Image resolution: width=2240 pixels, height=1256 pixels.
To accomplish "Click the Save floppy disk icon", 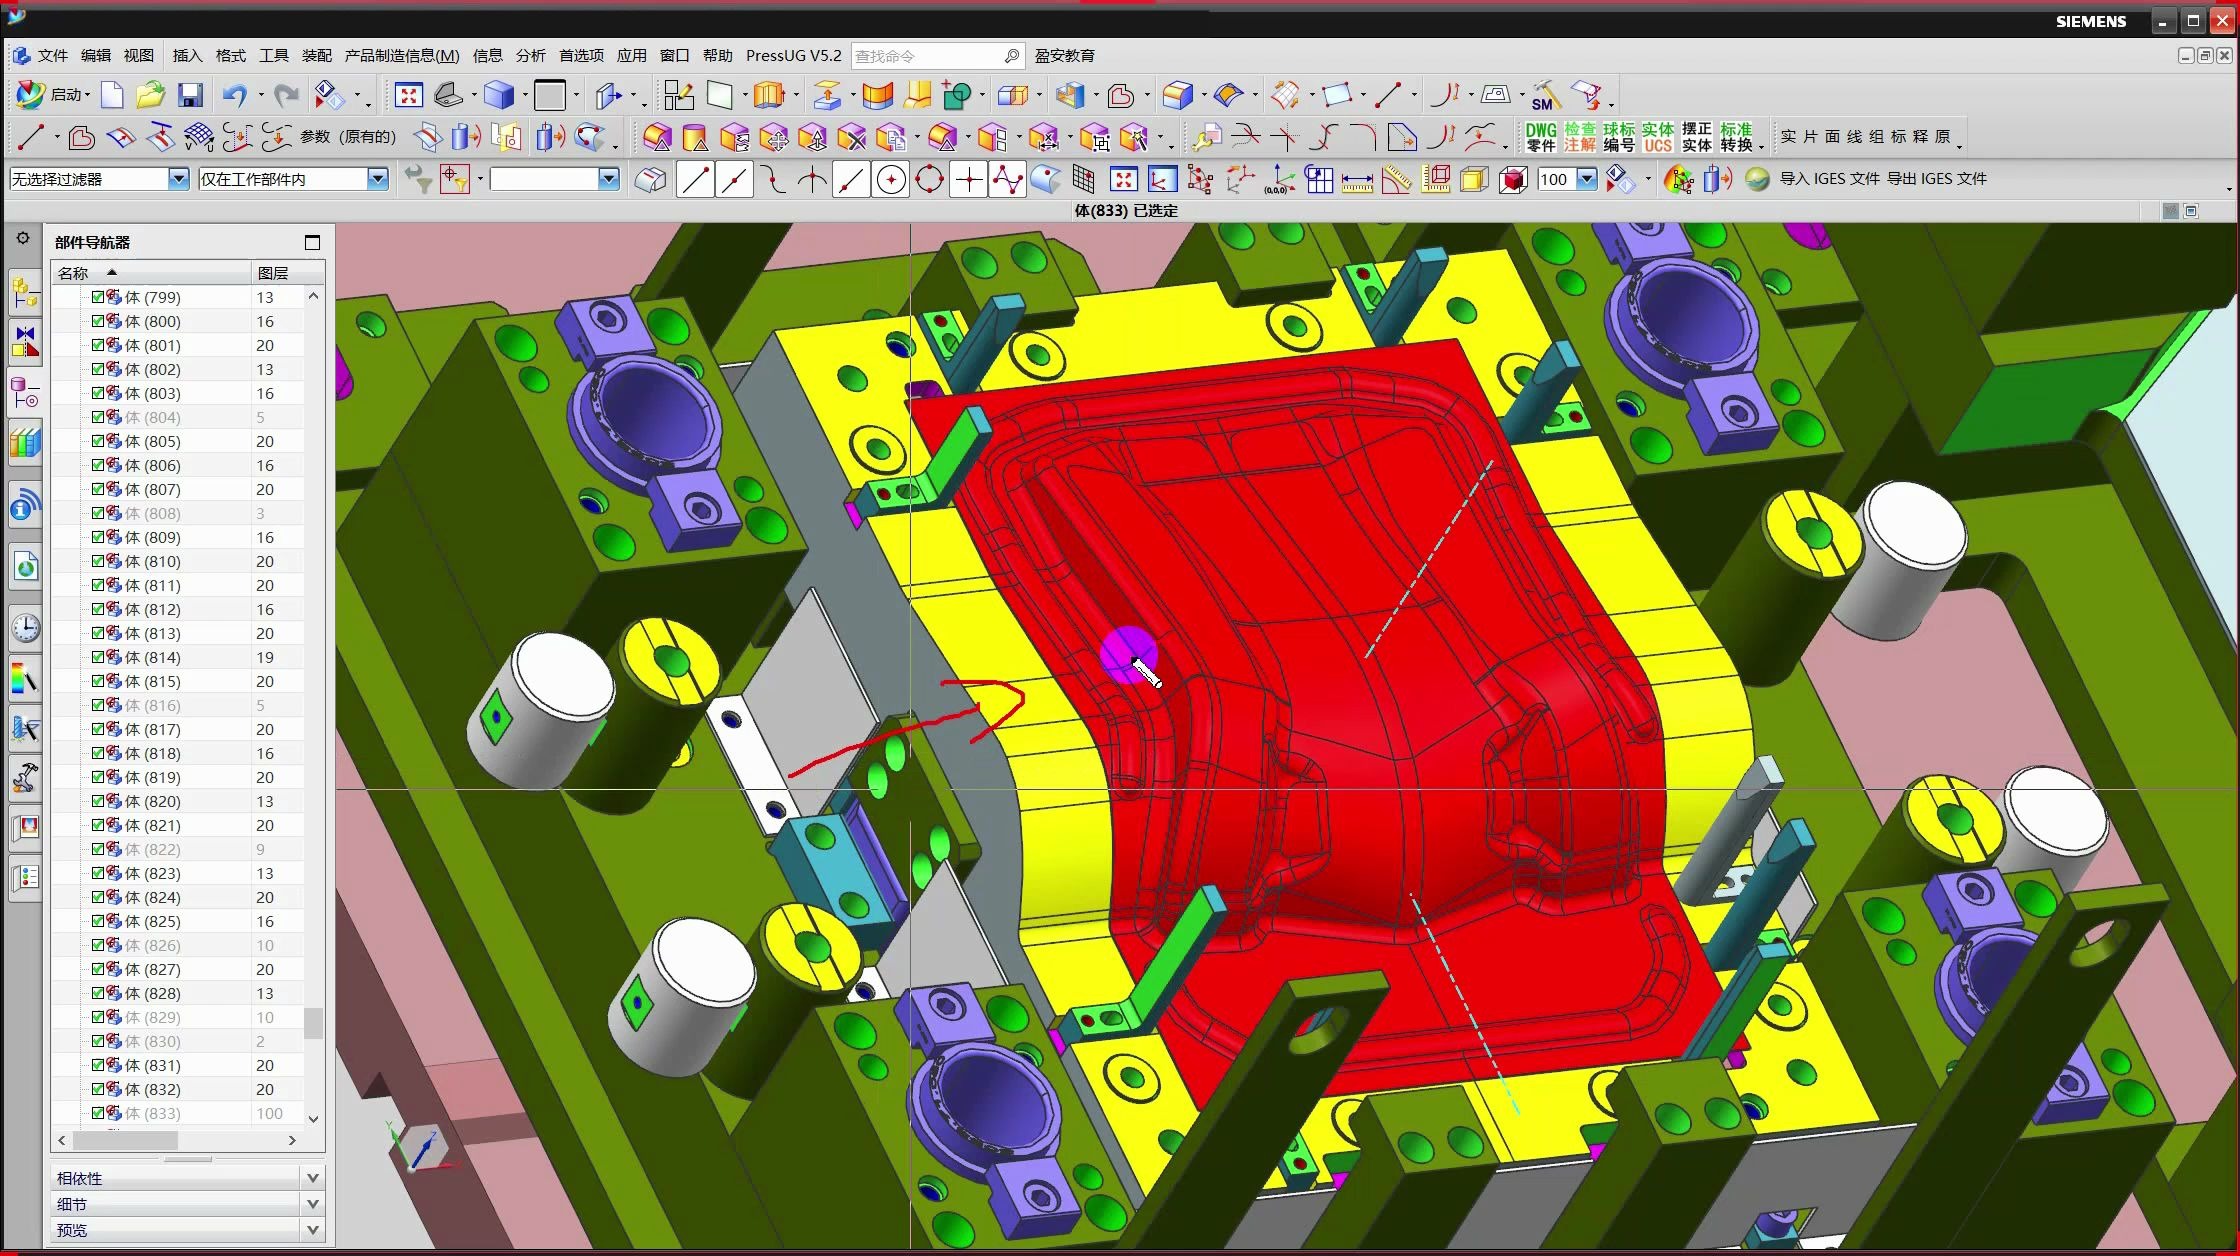I will [190, 95].
